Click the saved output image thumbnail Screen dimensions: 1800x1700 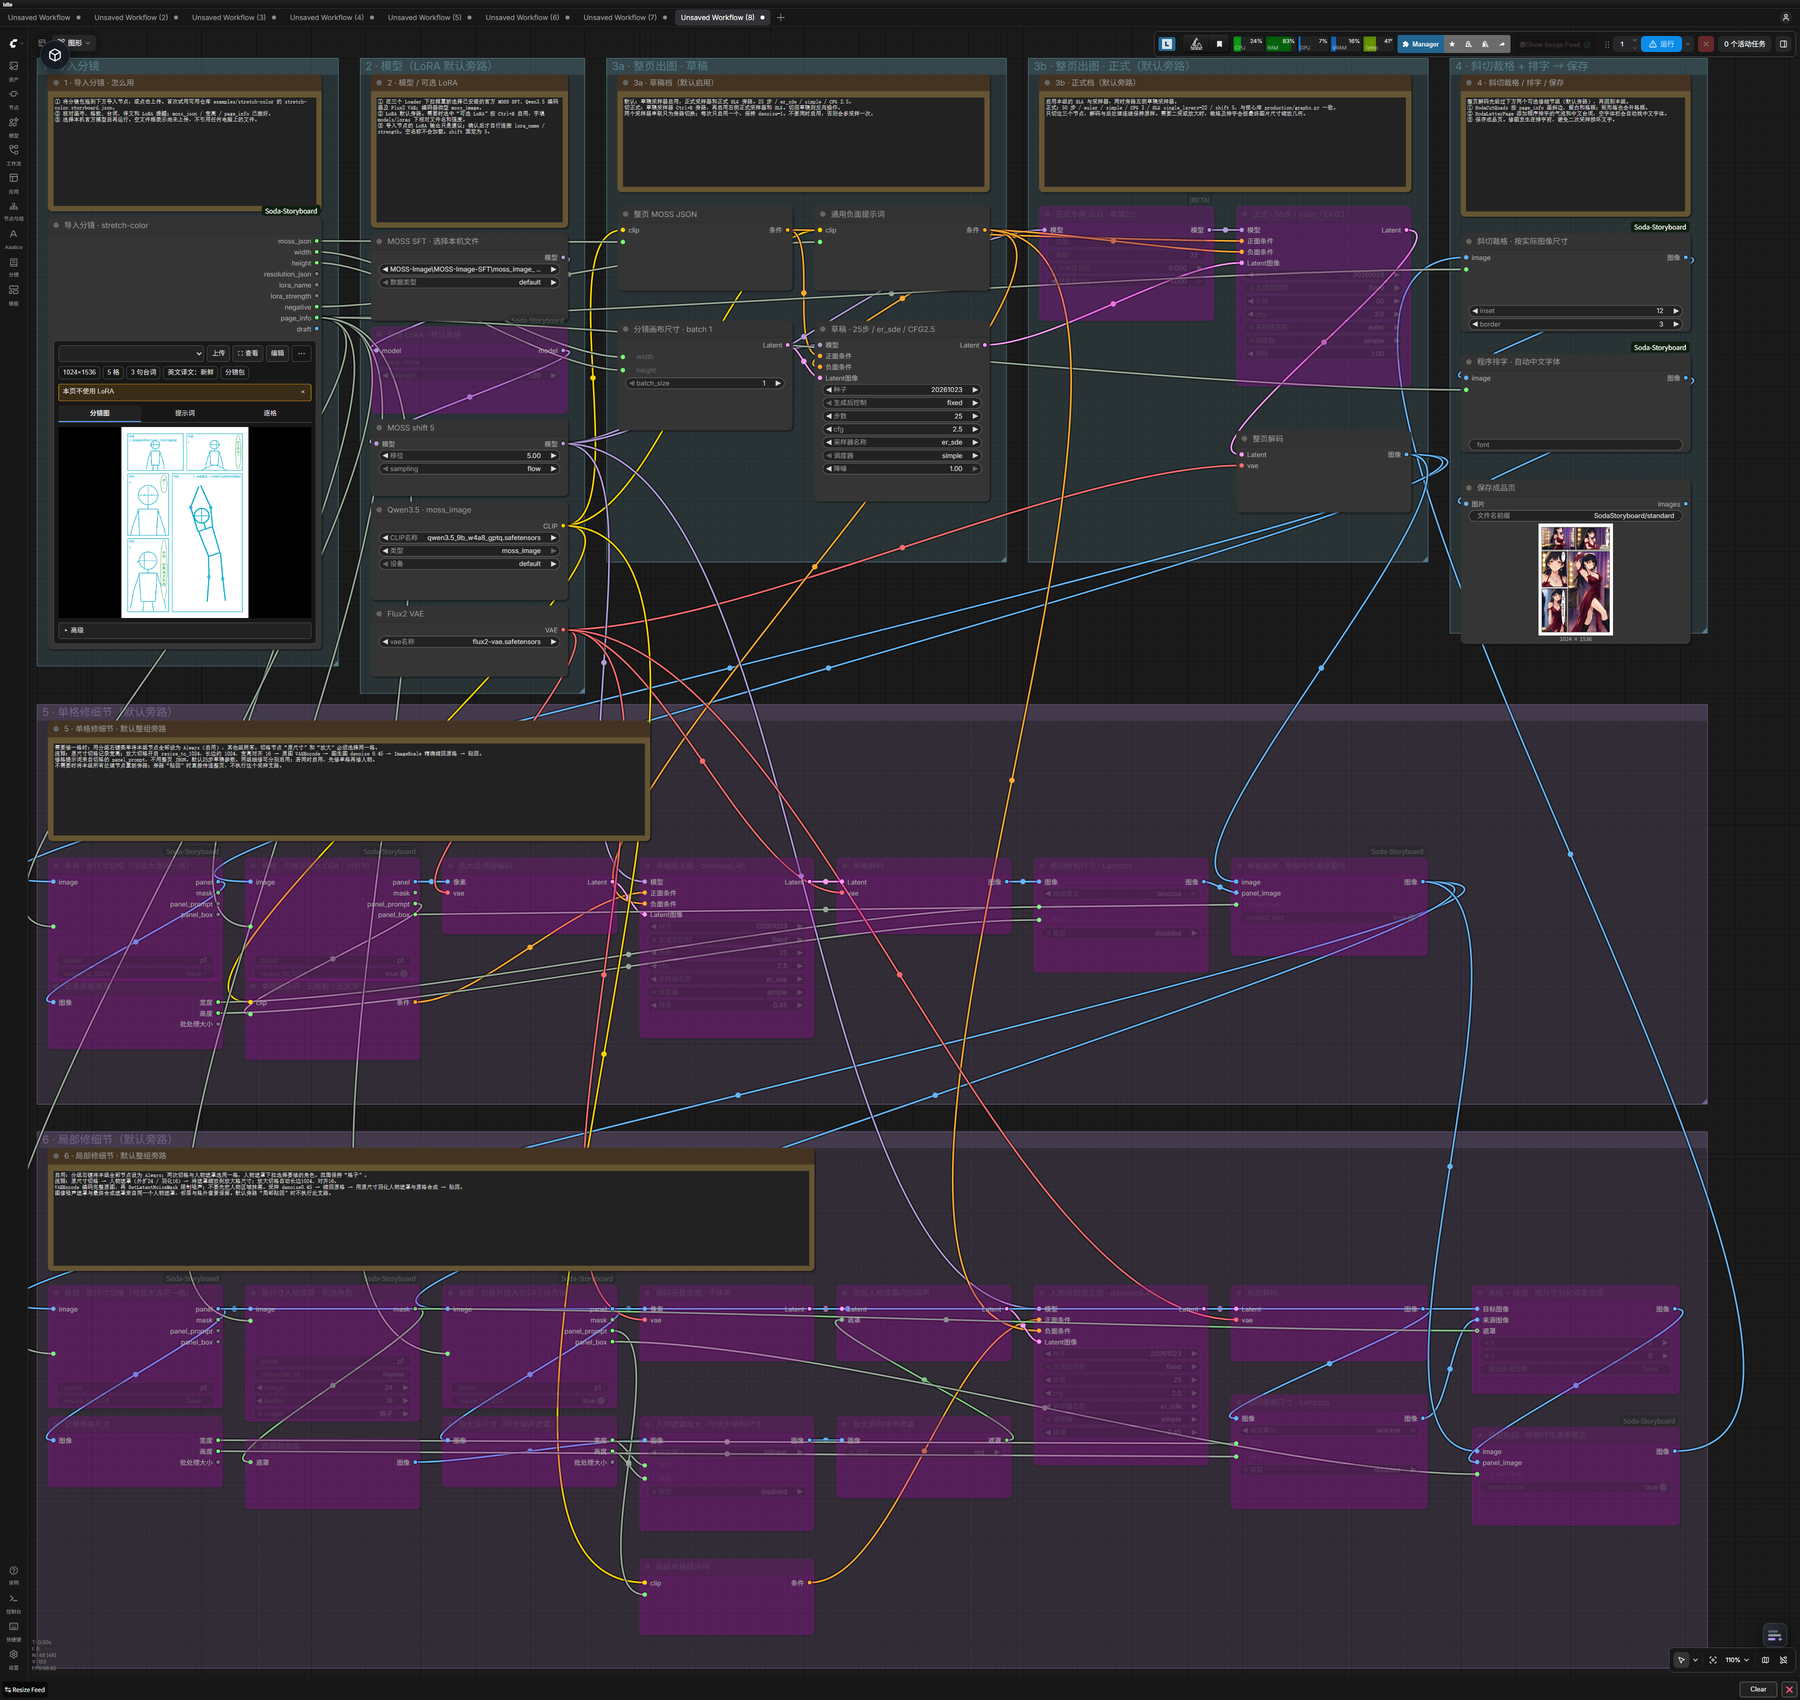click(x=1575, y=580)
